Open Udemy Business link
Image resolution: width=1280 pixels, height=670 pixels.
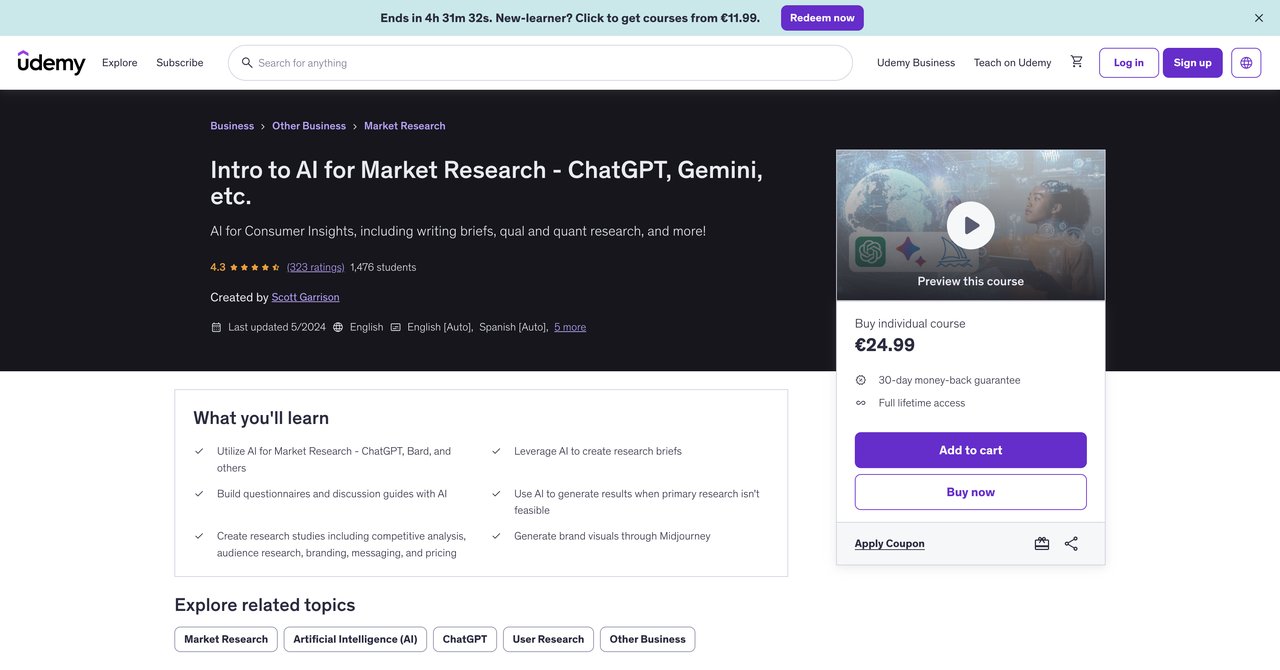[916, 63]
